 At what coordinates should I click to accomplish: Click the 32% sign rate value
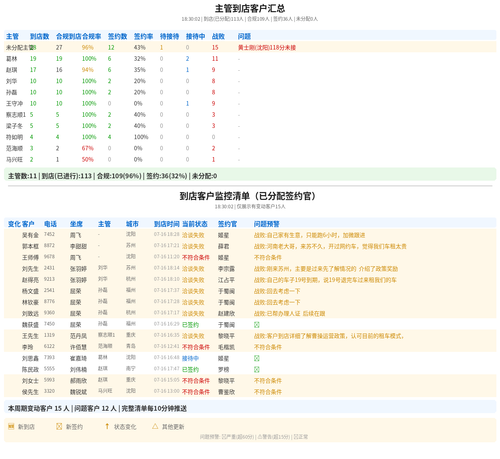click(x=140, y=59)
